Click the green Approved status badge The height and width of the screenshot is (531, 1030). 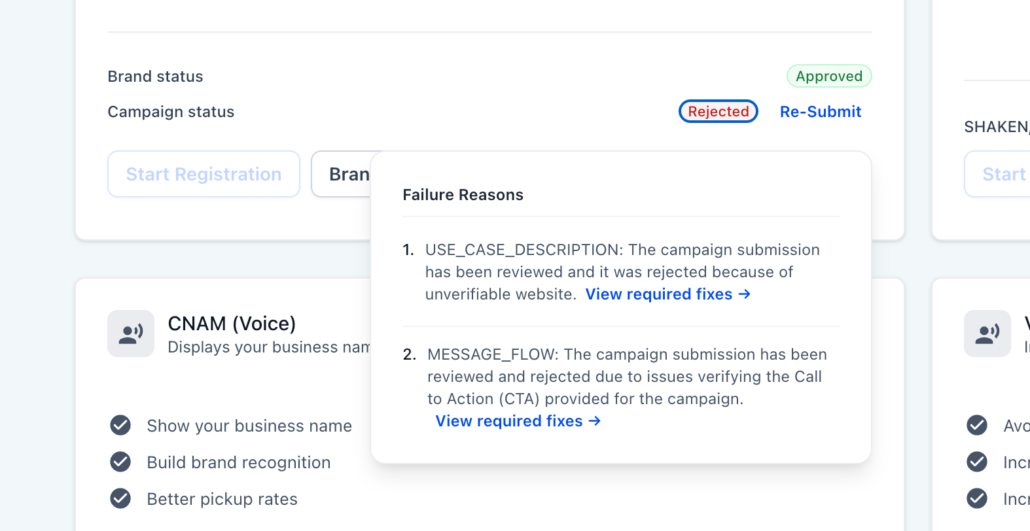pos(829,76)
